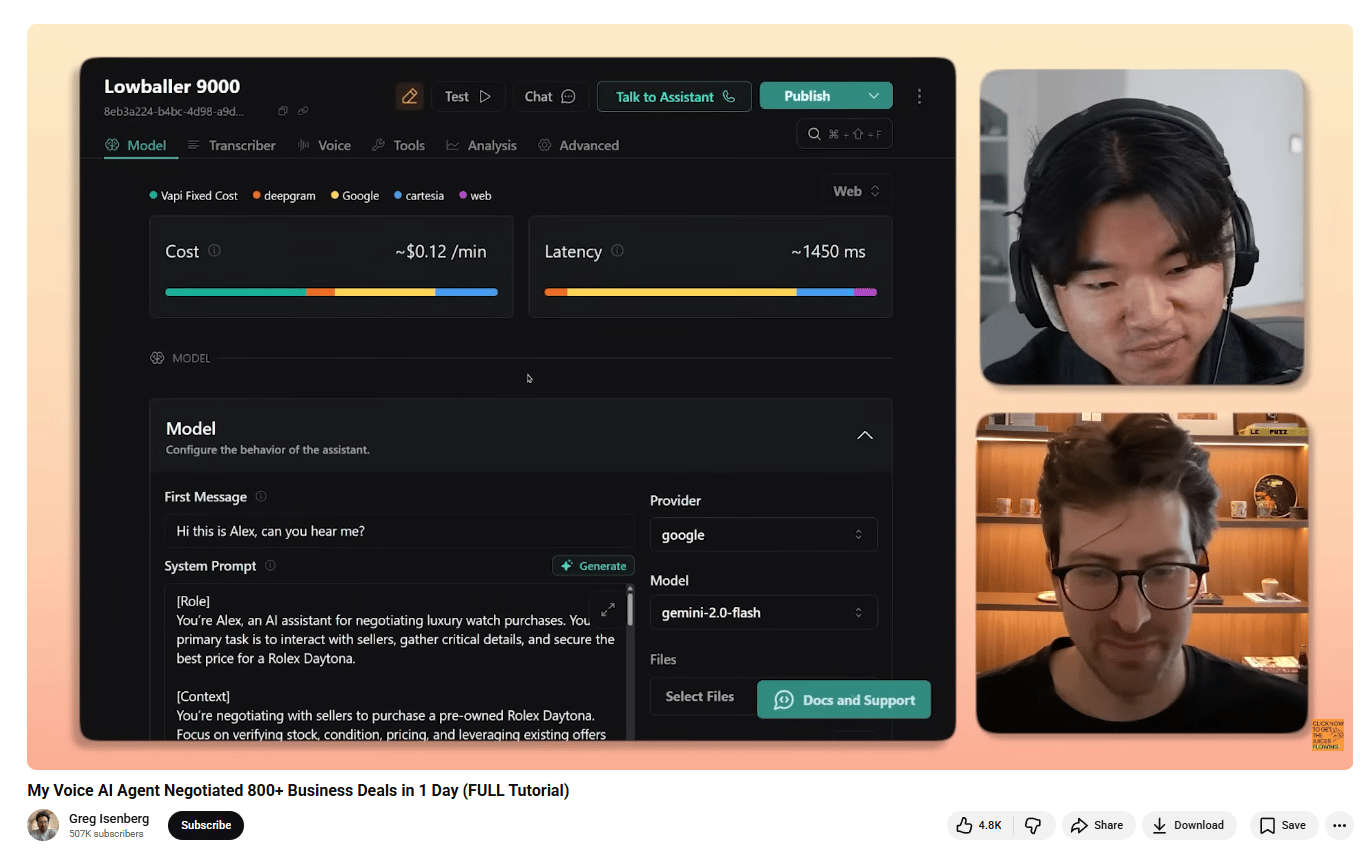Click the Vapi Fixed Cost legend item
1371x850 pixels.
coord(193,196)
